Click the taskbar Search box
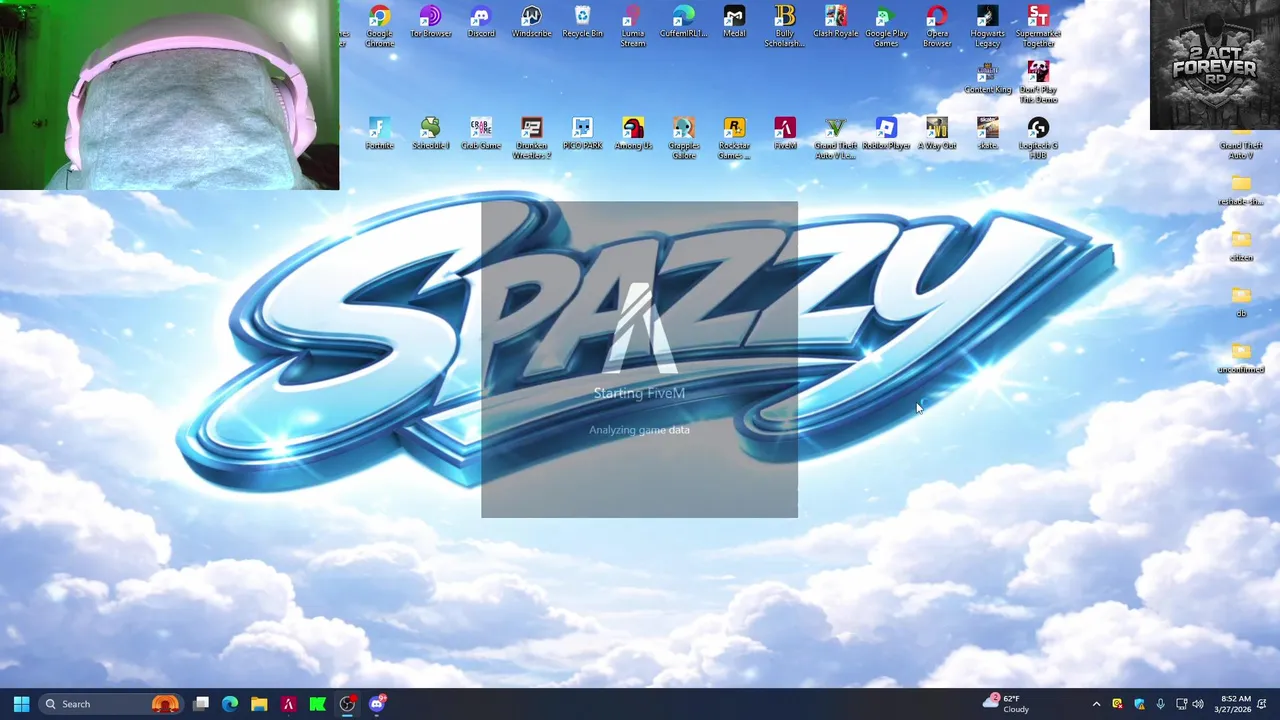 (112, 704)
